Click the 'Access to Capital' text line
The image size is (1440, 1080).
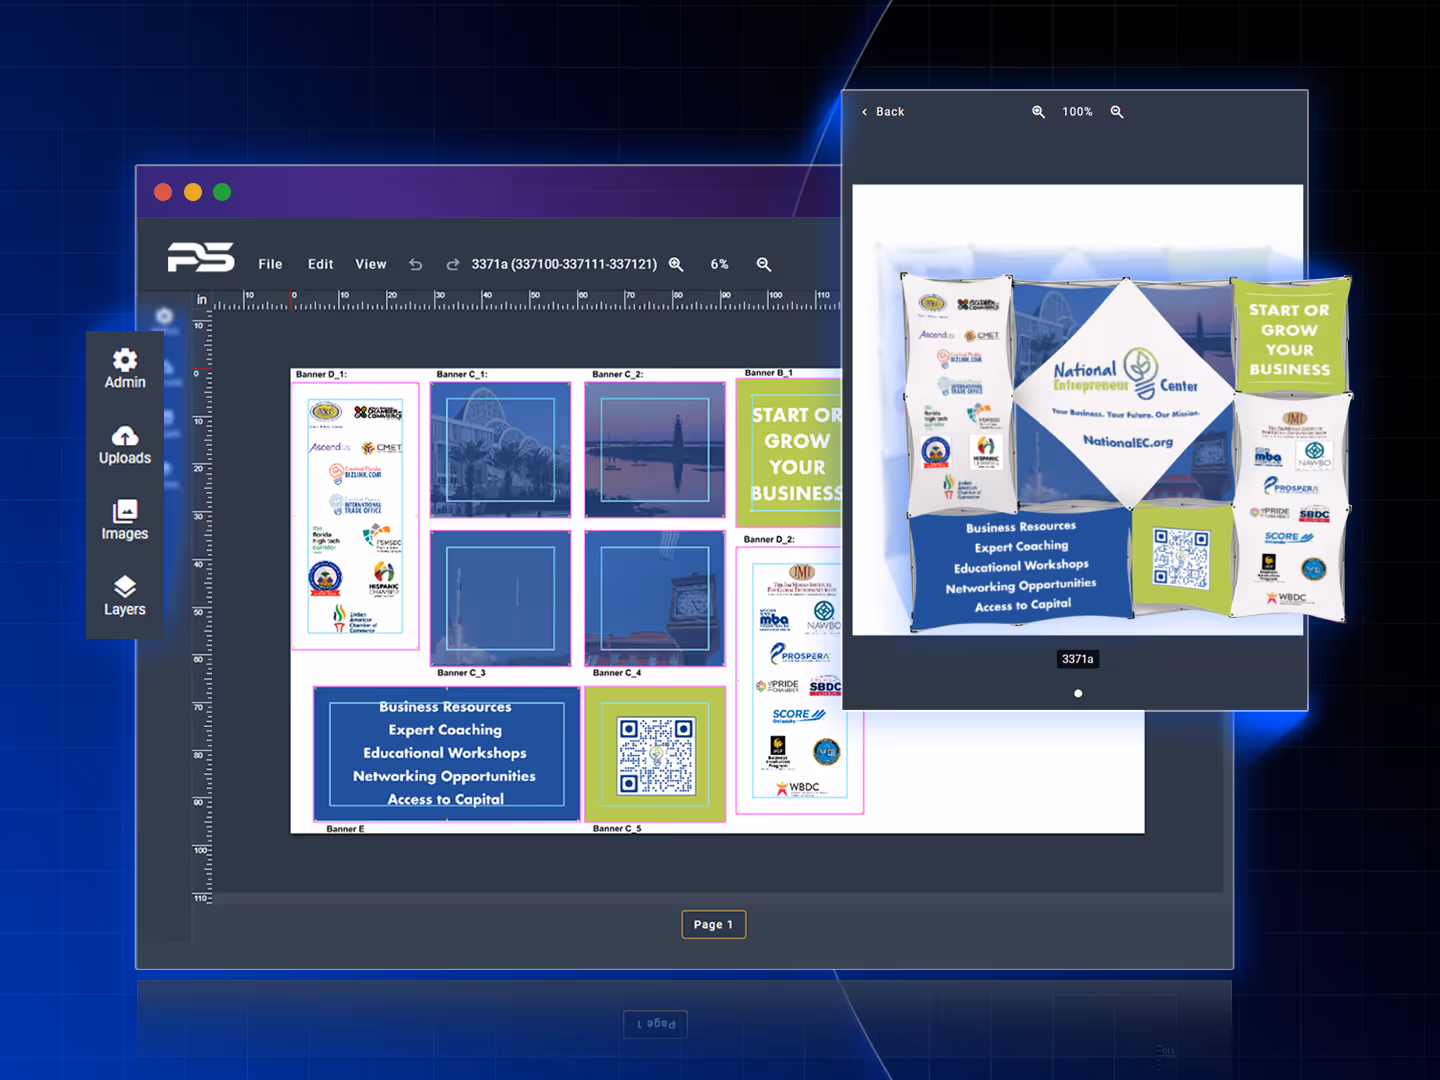(445, 799)
